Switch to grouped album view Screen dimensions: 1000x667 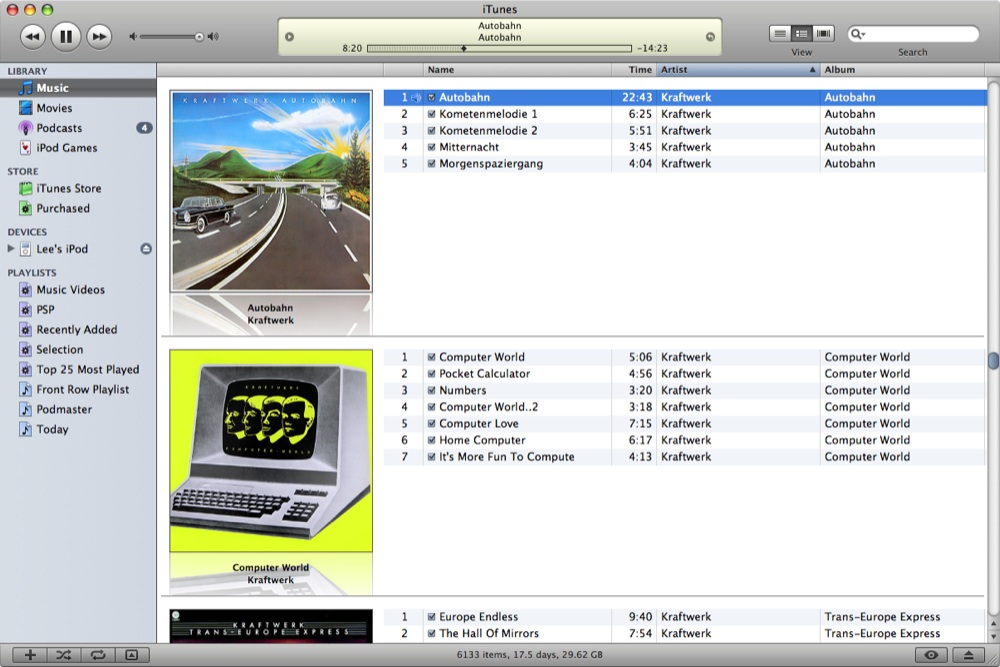point(802,34)
